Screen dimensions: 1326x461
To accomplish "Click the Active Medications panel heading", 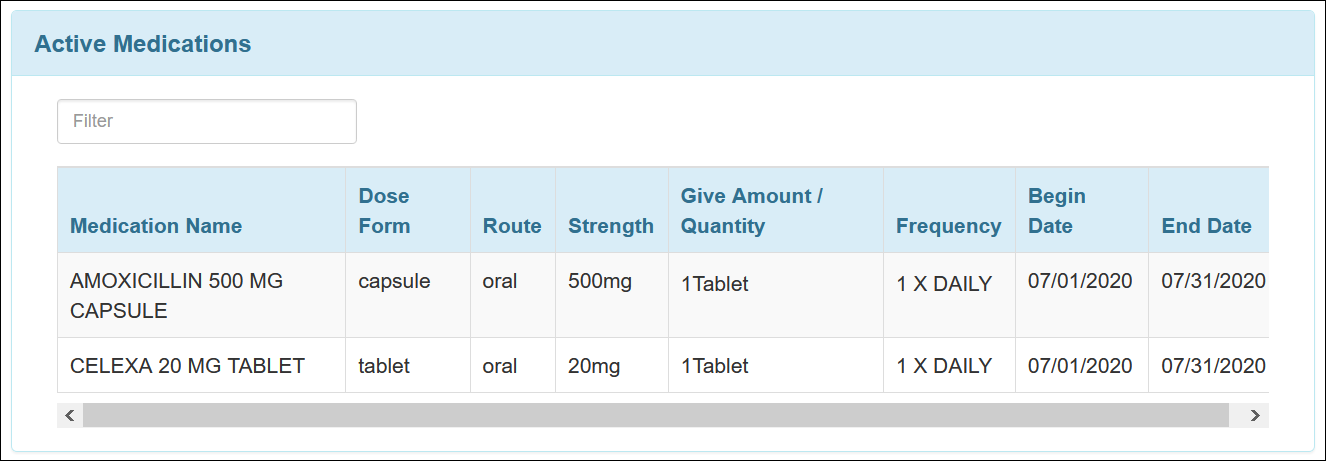I will [x=143, y=44].
